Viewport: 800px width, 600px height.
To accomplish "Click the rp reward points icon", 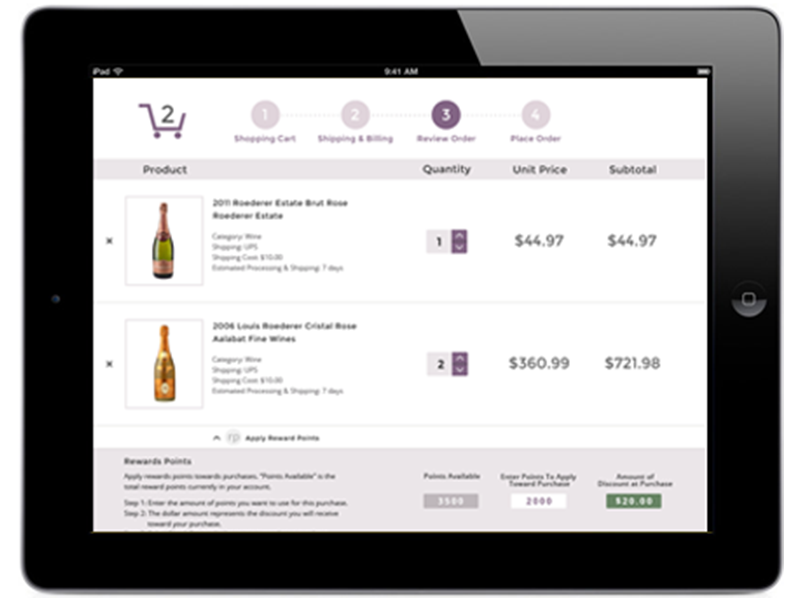I will tap(233, 437).
